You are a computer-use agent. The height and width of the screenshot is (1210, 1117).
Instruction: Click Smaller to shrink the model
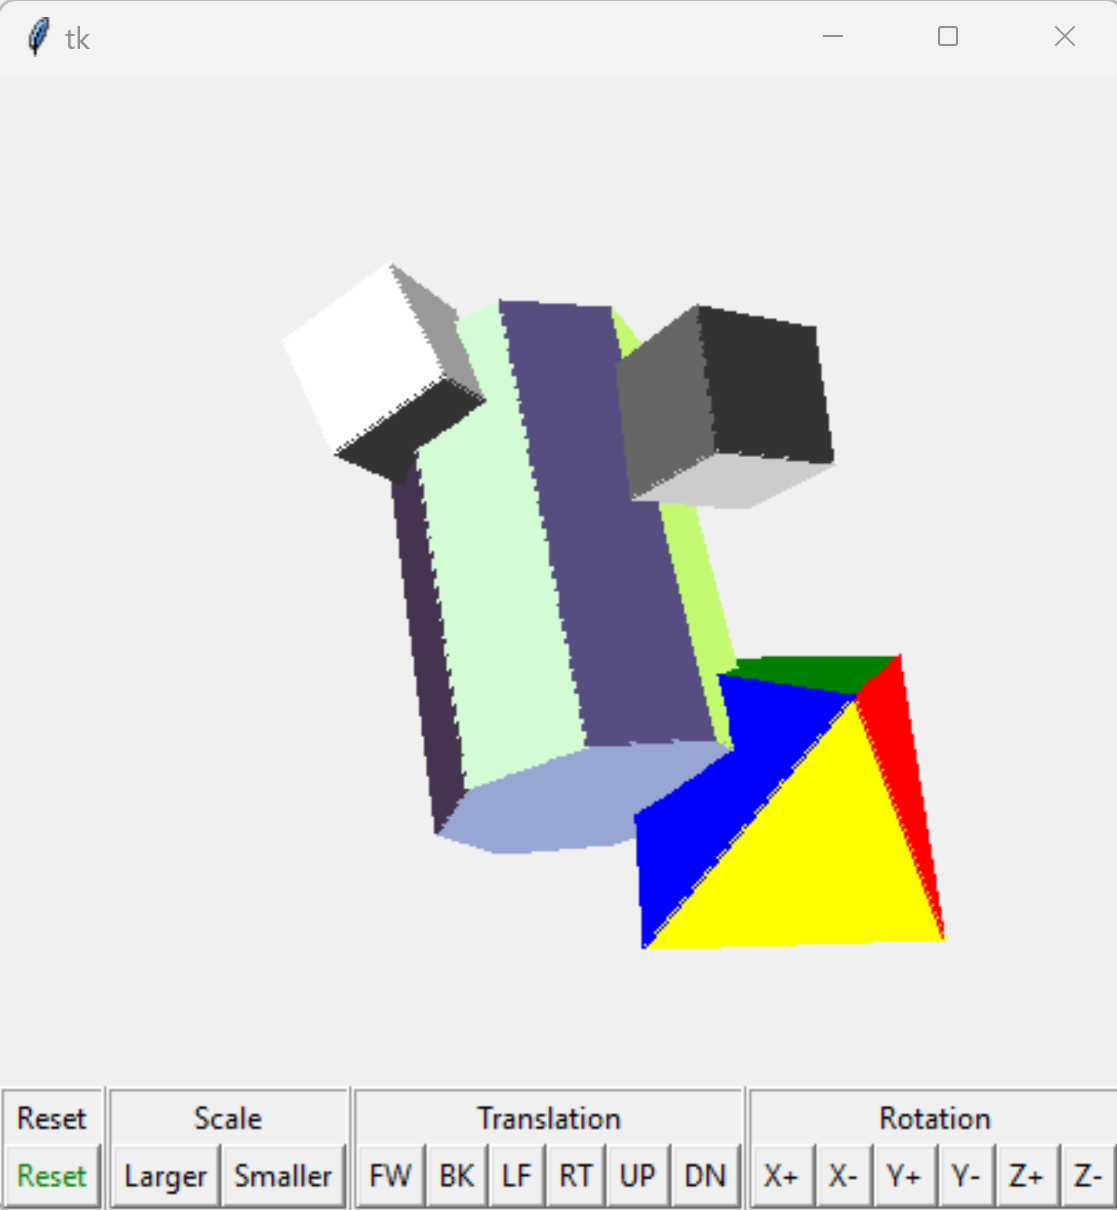(x=283, y=1175)
